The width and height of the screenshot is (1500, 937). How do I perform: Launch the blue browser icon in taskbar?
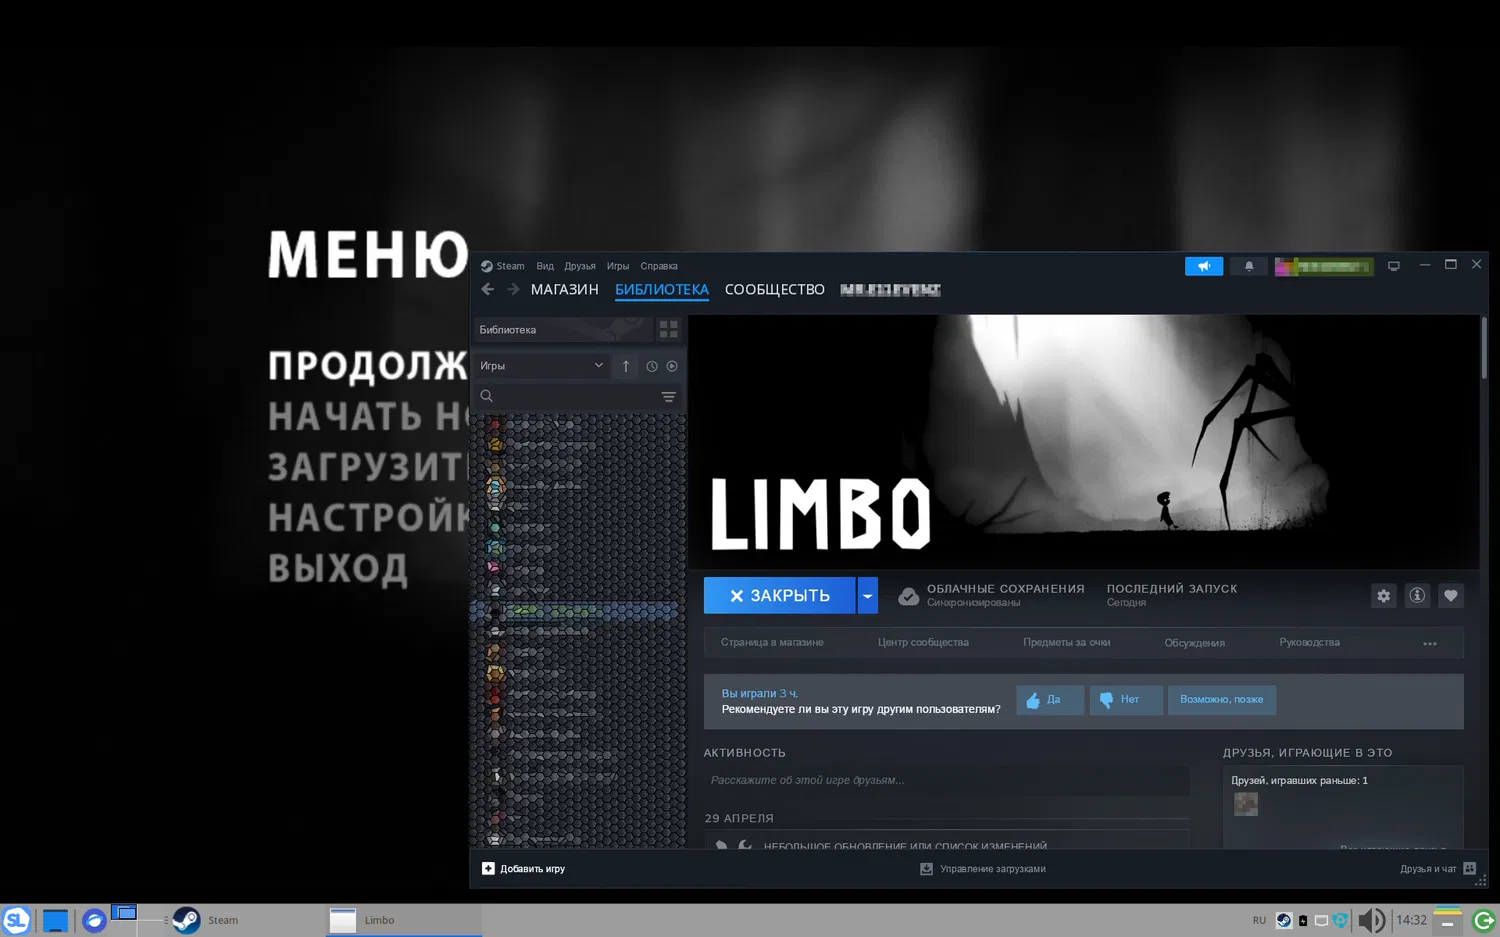pyautogui.click(x=94, y=921)
